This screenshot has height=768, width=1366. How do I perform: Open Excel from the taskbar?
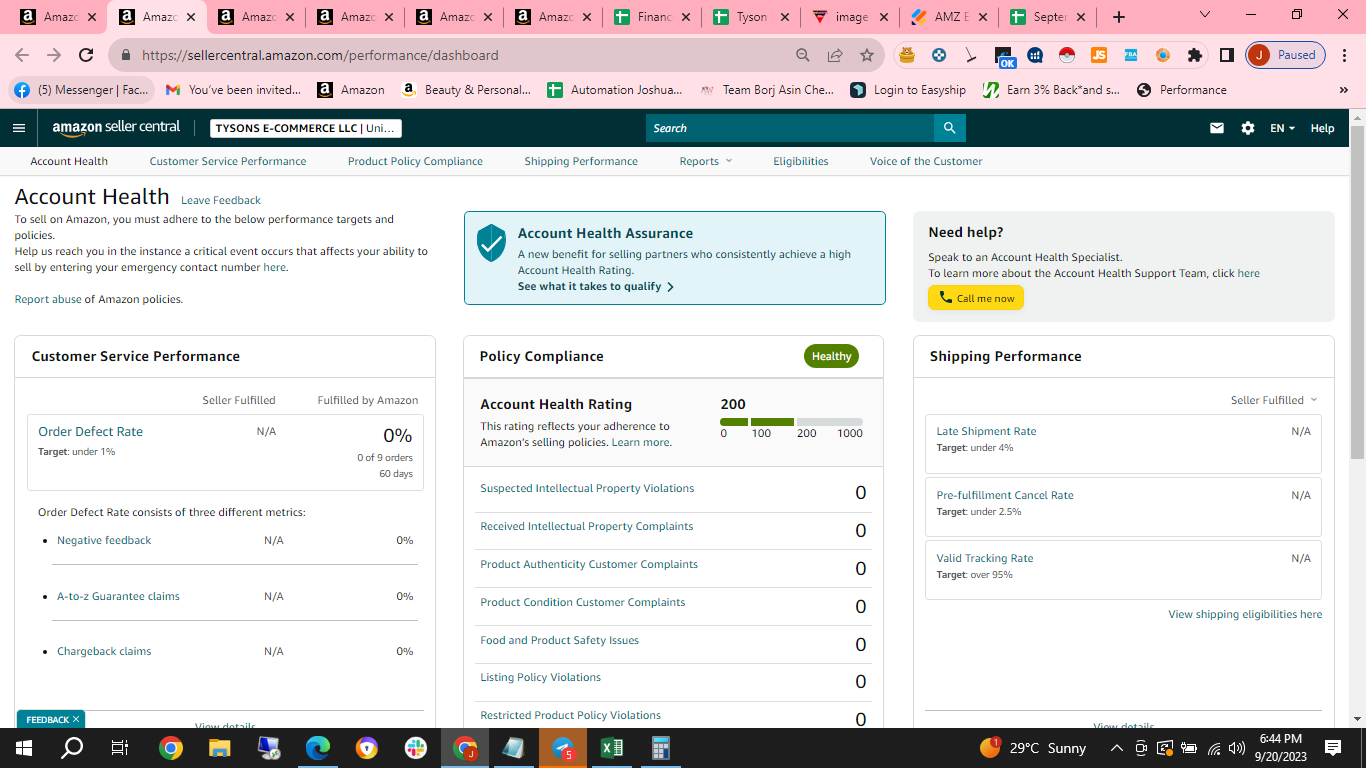point(612,748)
